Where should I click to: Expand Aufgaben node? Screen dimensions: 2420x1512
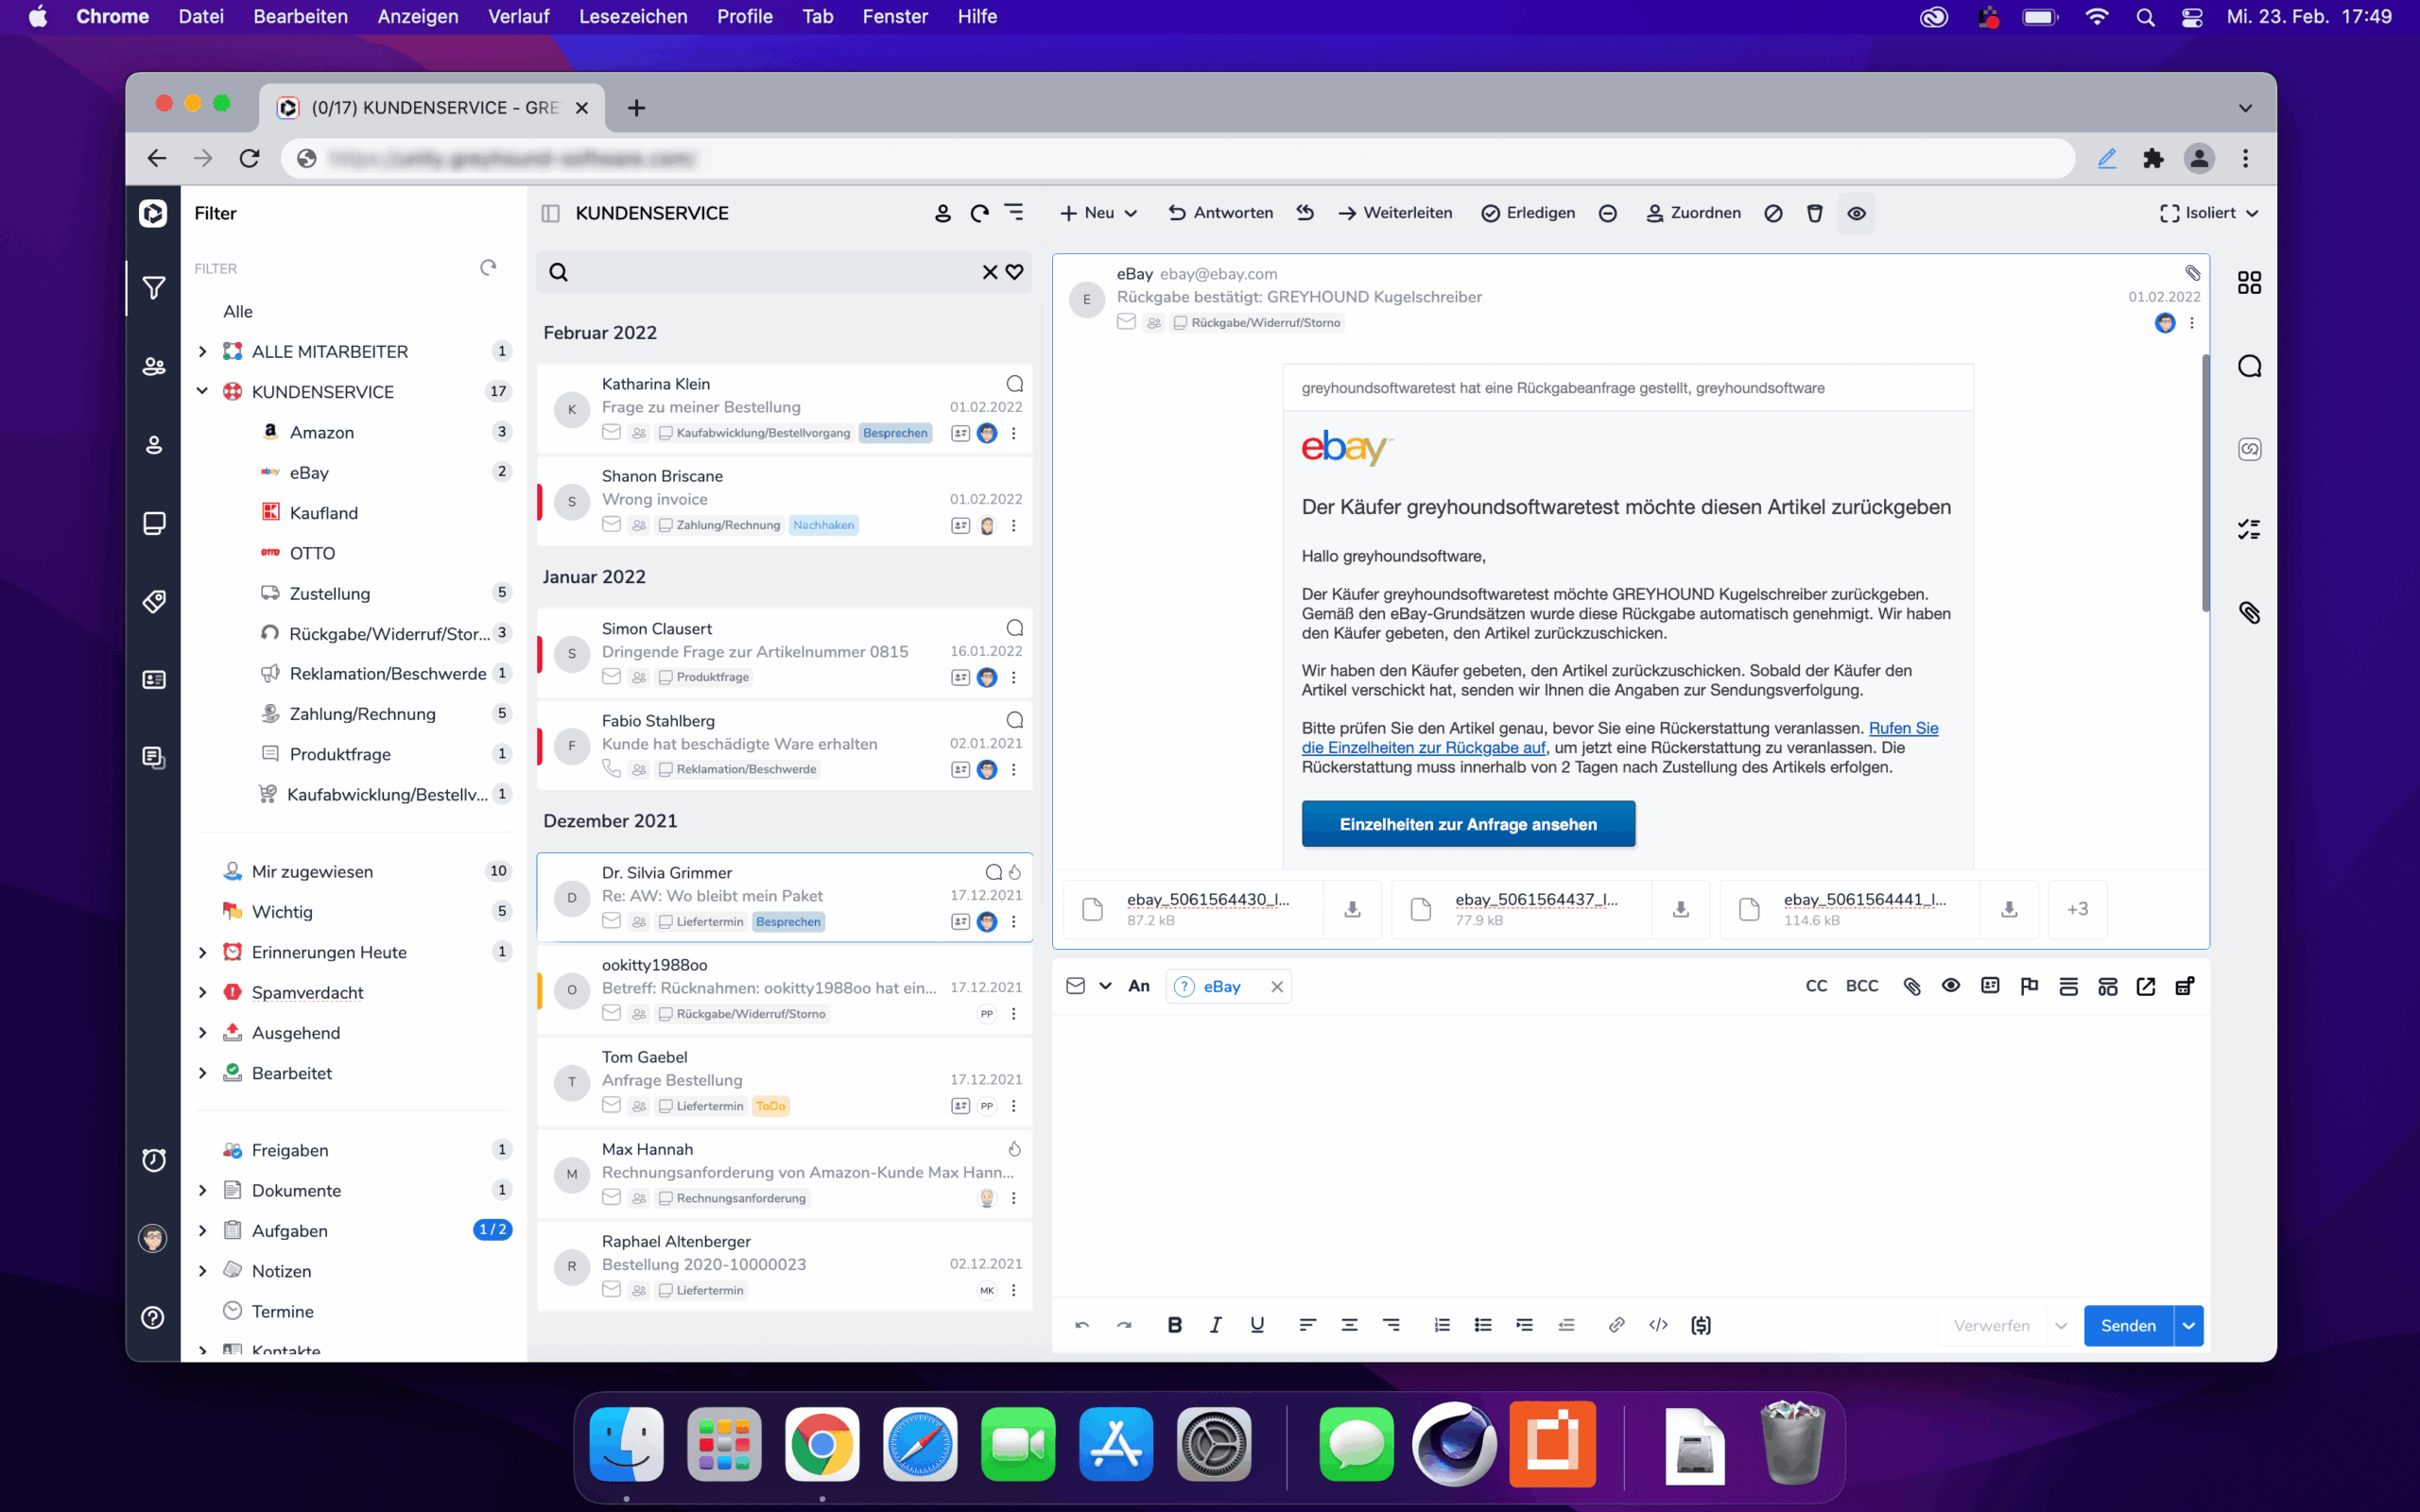click(202, 1230)
